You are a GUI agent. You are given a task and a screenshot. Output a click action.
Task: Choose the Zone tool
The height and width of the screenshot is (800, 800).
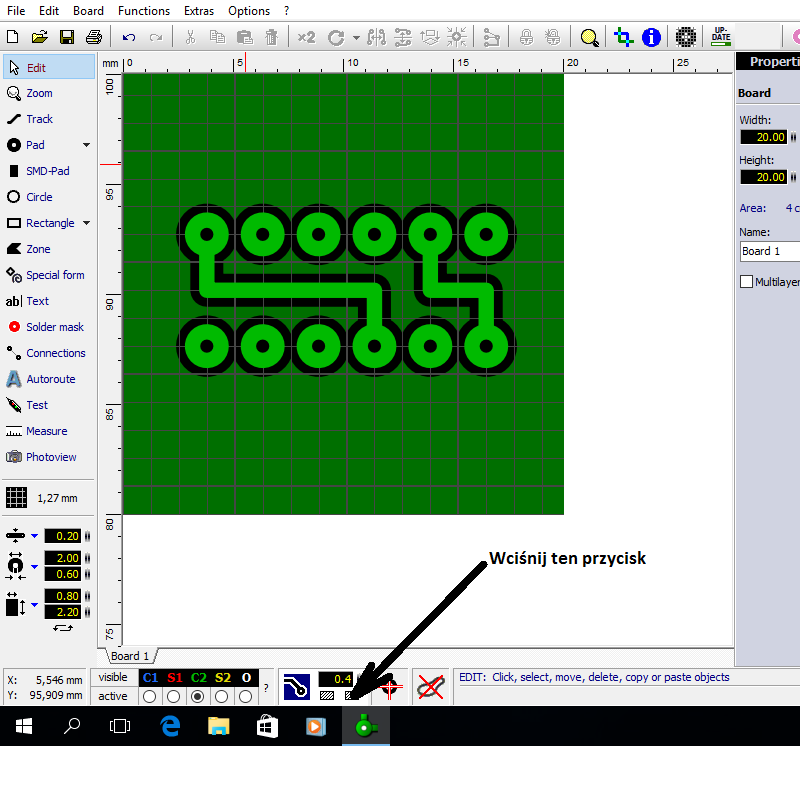coord(38,249)
